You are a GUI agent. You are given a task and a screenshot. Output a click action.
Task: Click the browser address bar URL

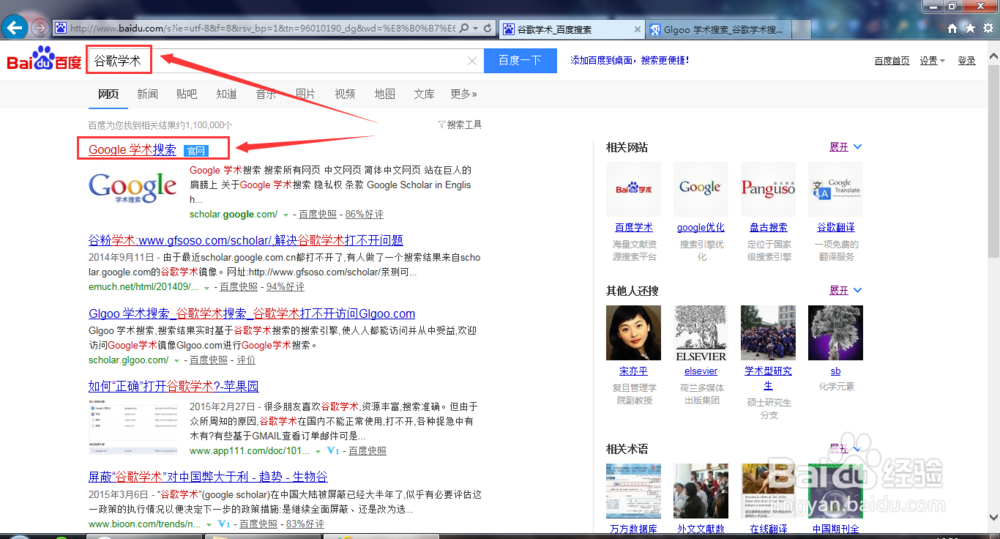[x=261, y=28]
